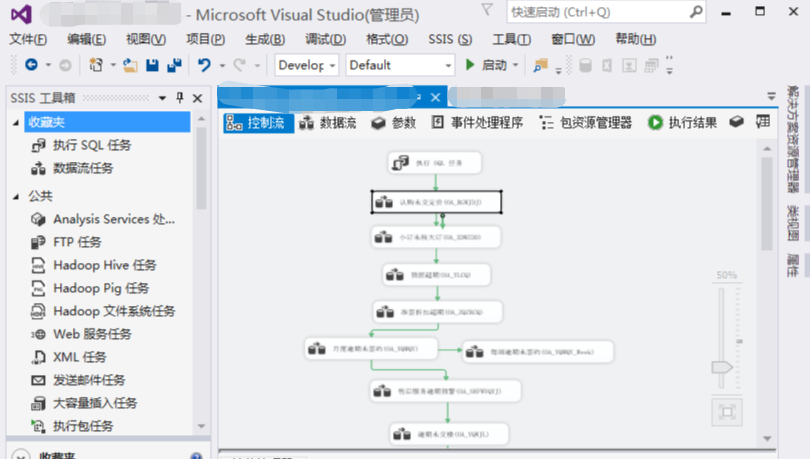Click the navigate back arrow icon
The height and width of the screenshot is (459, 810).
click(x=31, y=65)
